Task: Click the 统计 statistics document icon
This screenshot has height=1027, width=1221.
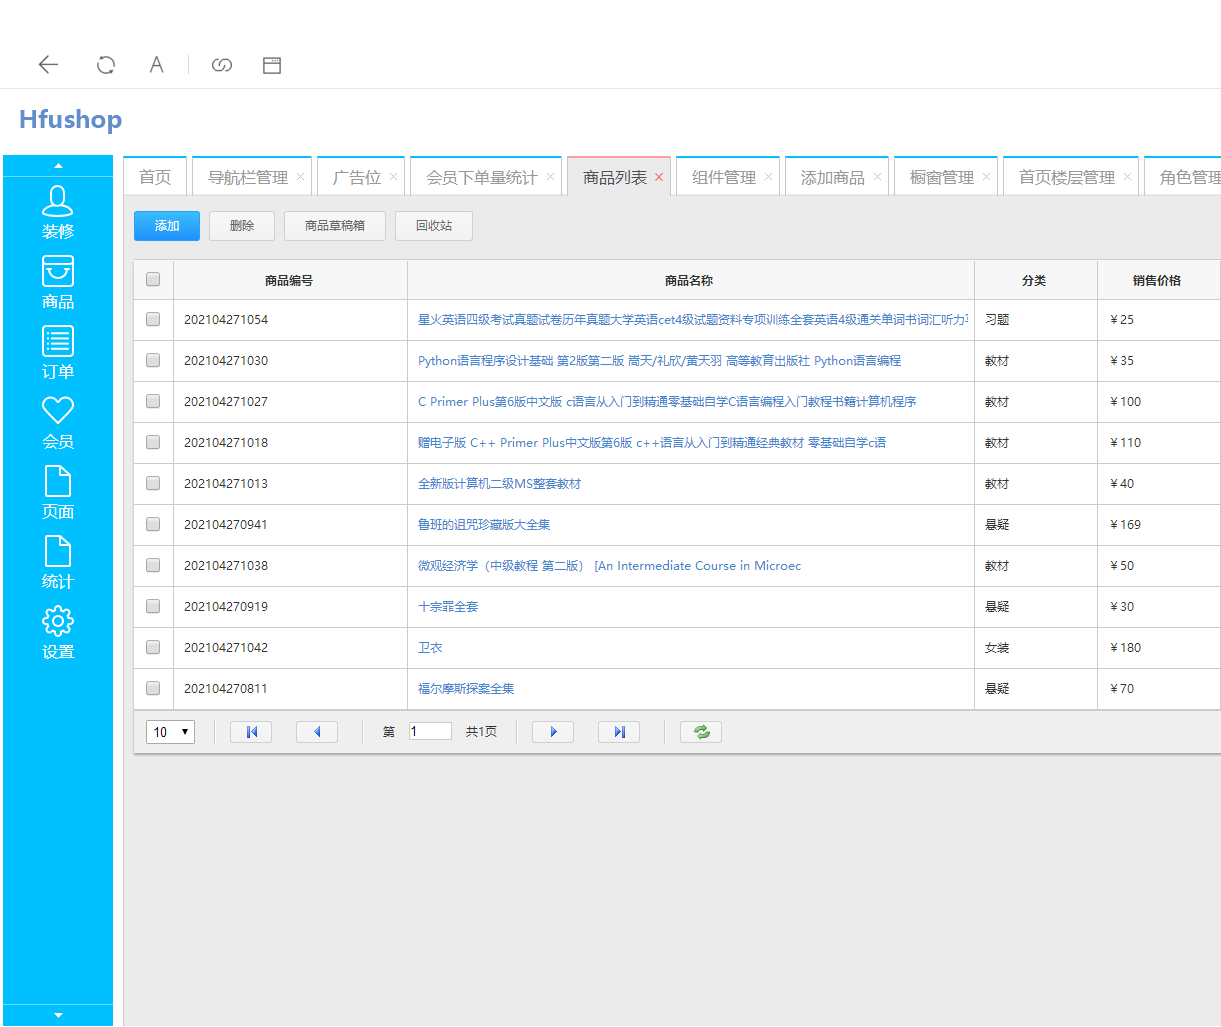Action: pyautogui.click(x=58, y=552)
